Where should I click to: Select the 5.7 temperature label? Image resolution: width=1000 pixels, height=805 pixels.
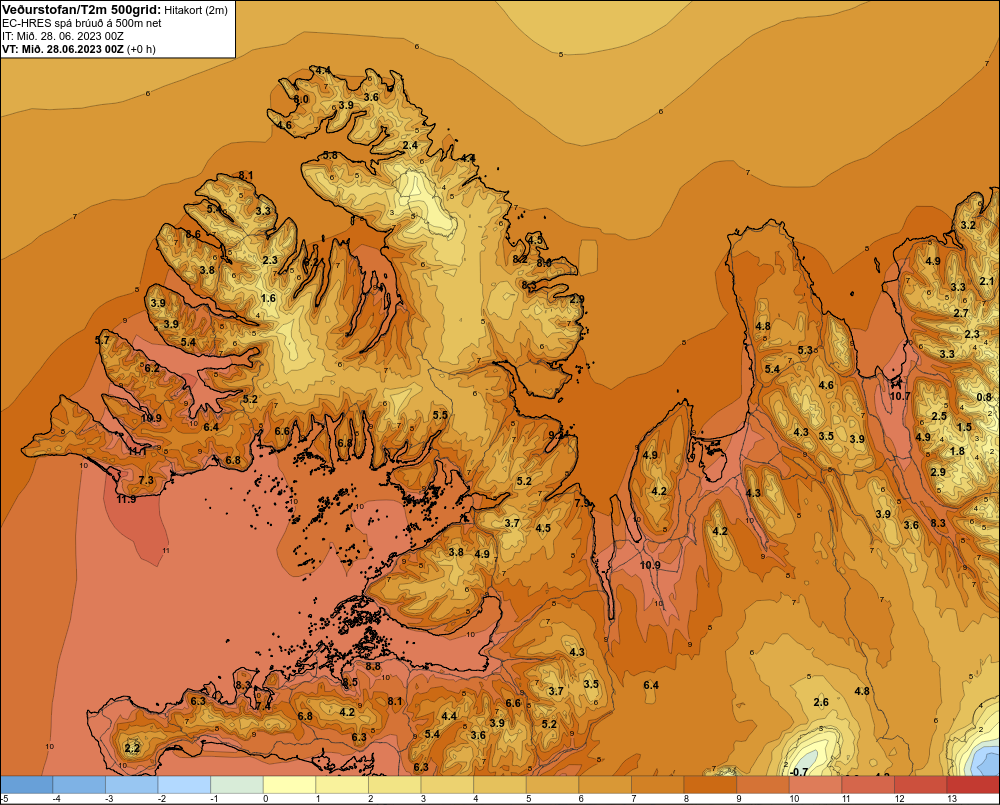coord(103,340)
